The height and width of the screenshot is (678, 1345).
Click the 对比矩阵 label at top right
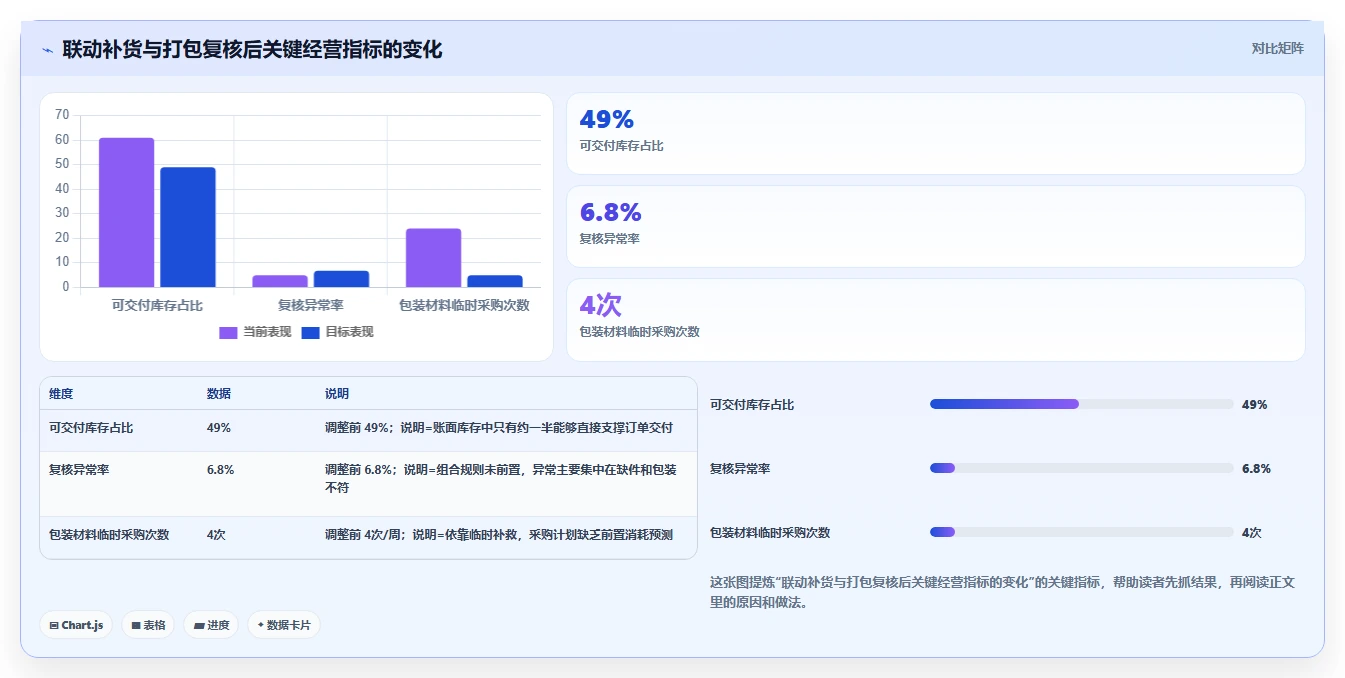tap(1277, 48)
